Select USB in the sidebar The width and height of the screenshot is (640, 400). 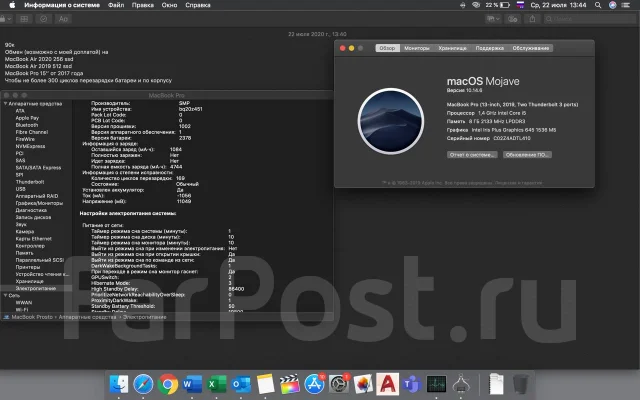(x=20, y=189)
